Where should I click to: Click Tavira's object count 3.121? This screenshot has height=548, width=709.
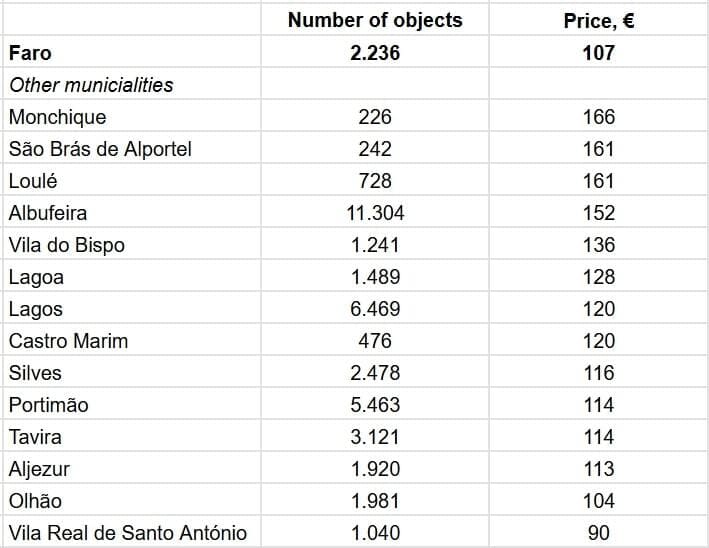(375, 437)
